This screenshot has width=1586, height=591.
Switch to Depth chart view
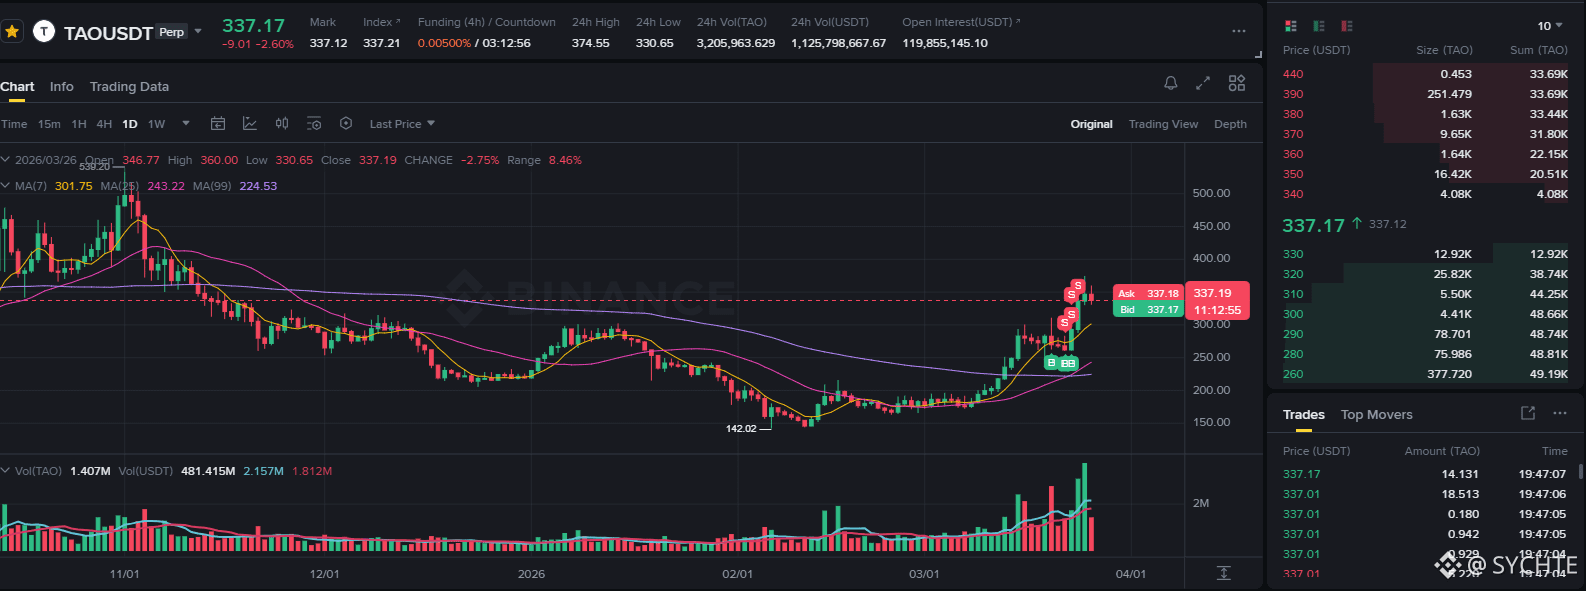pos(1230,124)
